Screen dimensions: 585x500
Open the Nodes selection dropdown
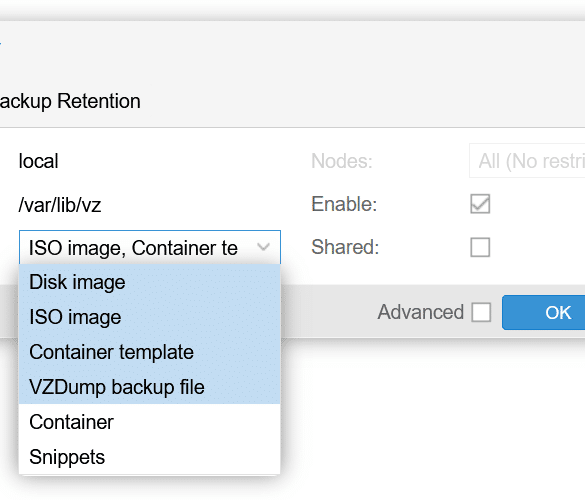(x=527, y=161)
